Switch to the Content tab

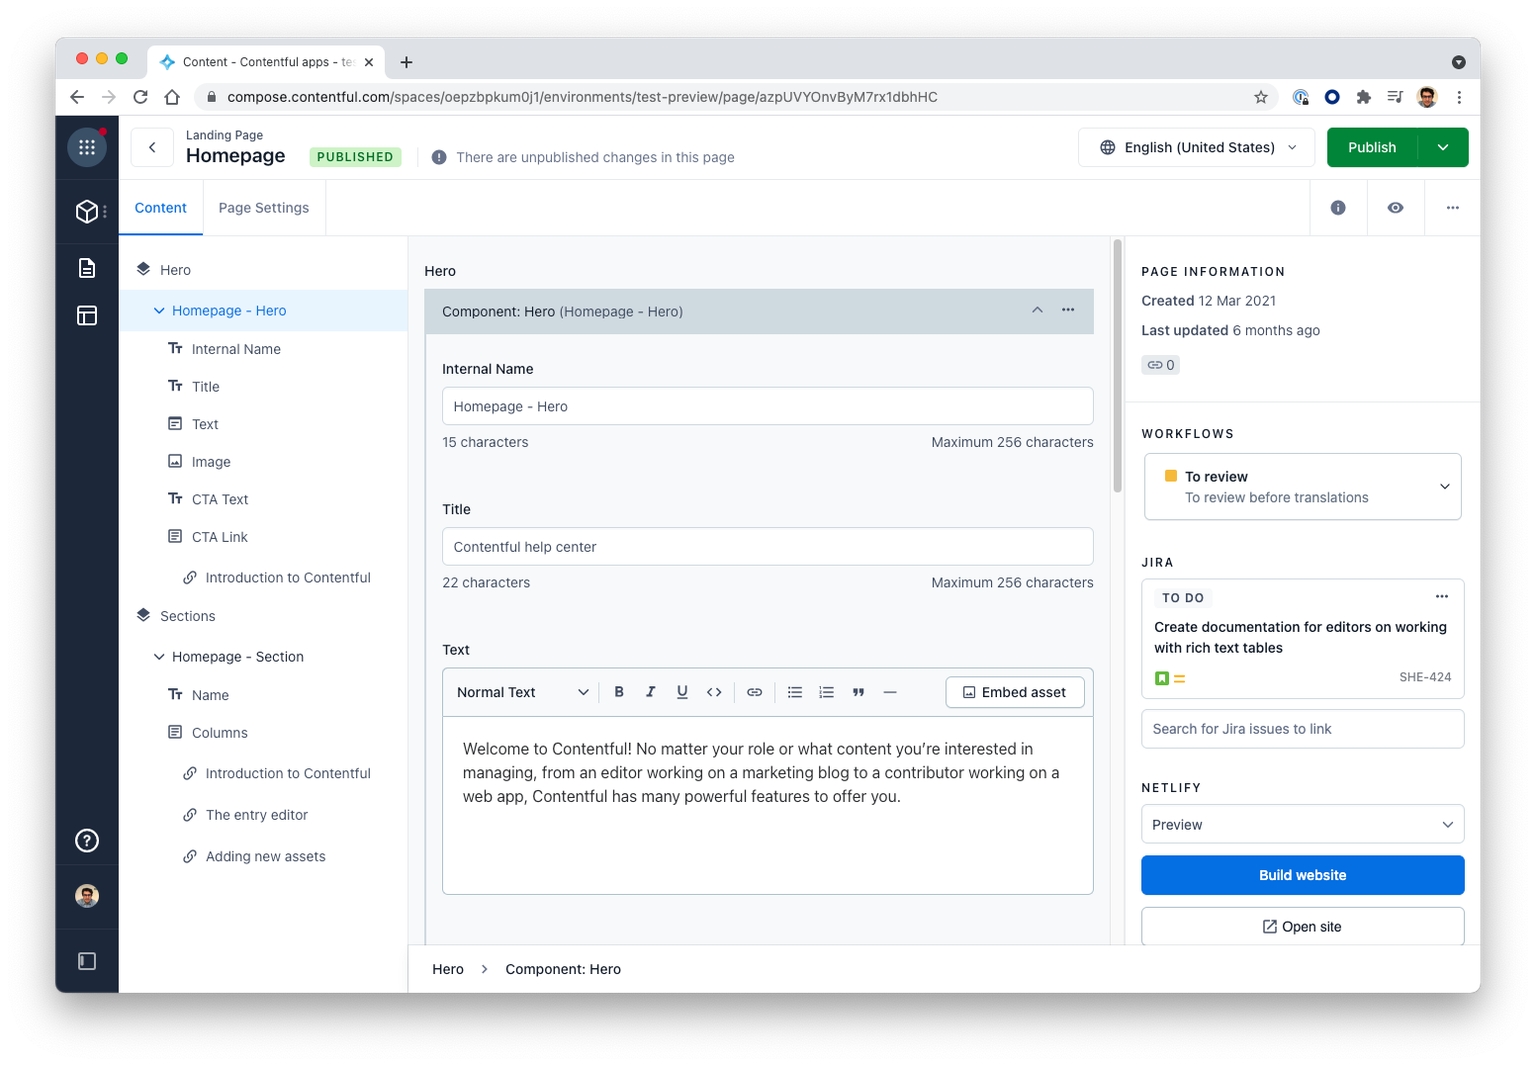point(161,208)
